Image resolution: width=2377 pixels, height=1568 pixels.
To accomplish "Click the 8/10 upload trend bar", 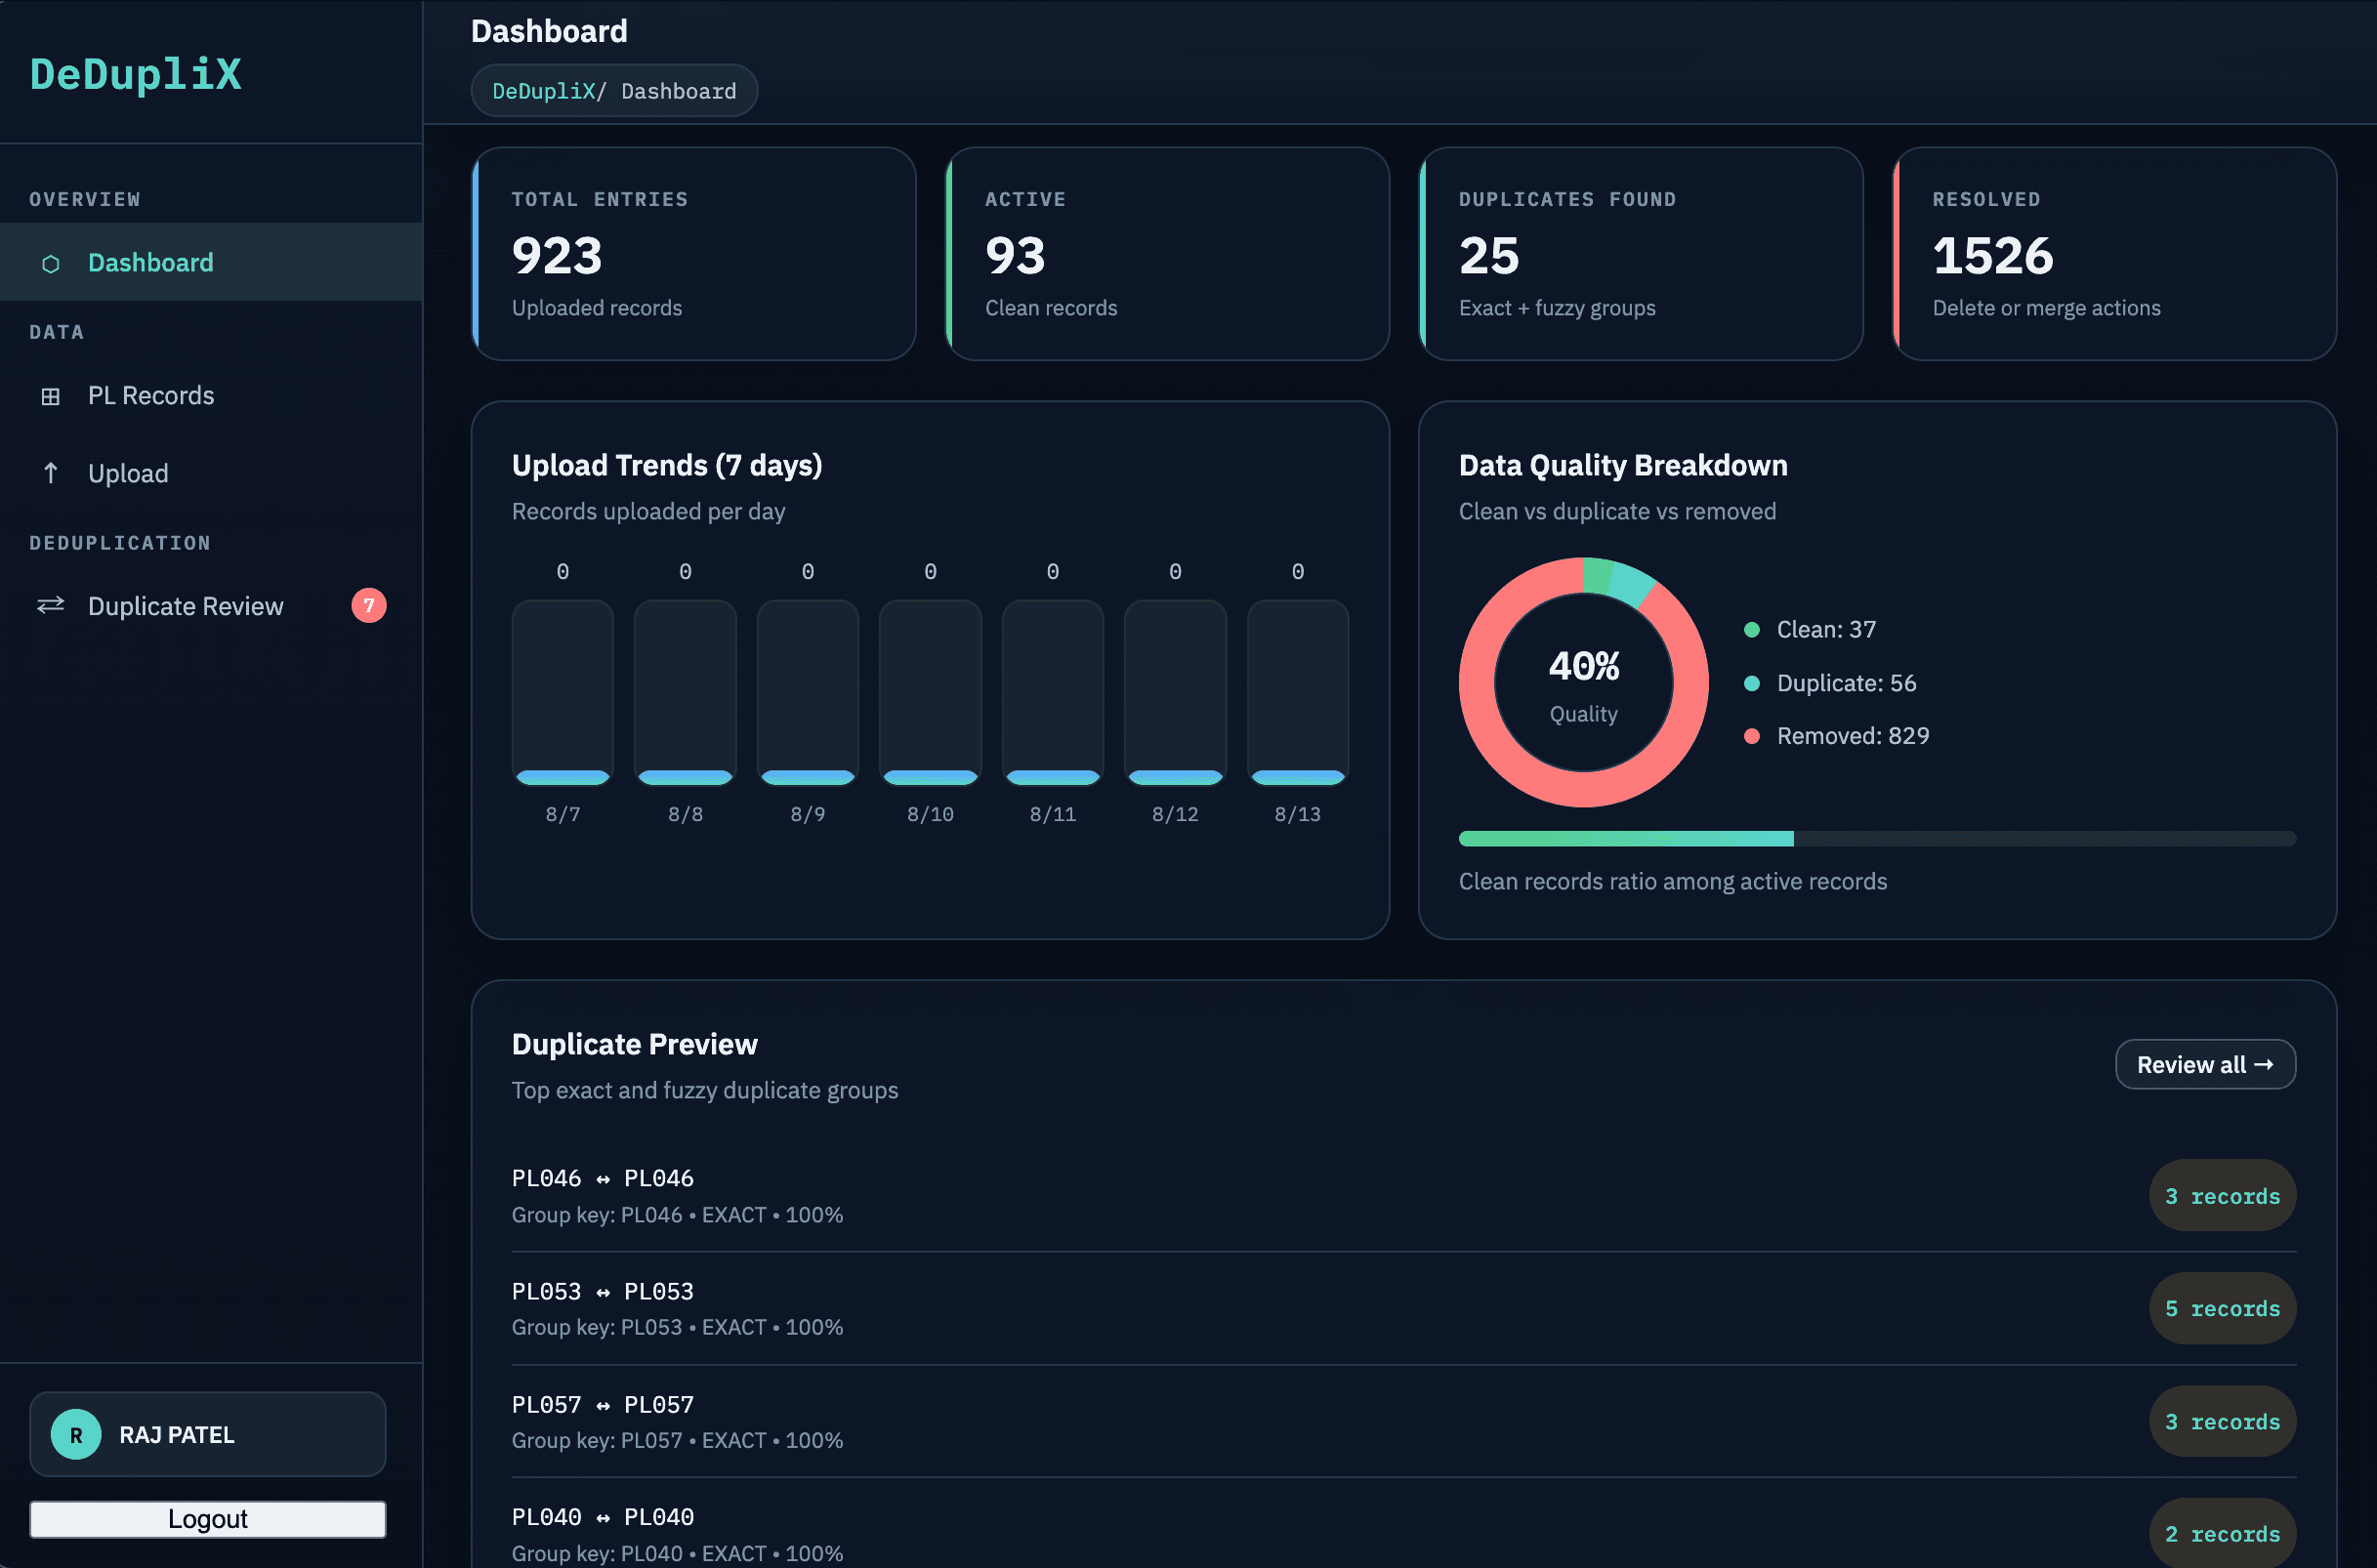I will [x=930, y=692].
